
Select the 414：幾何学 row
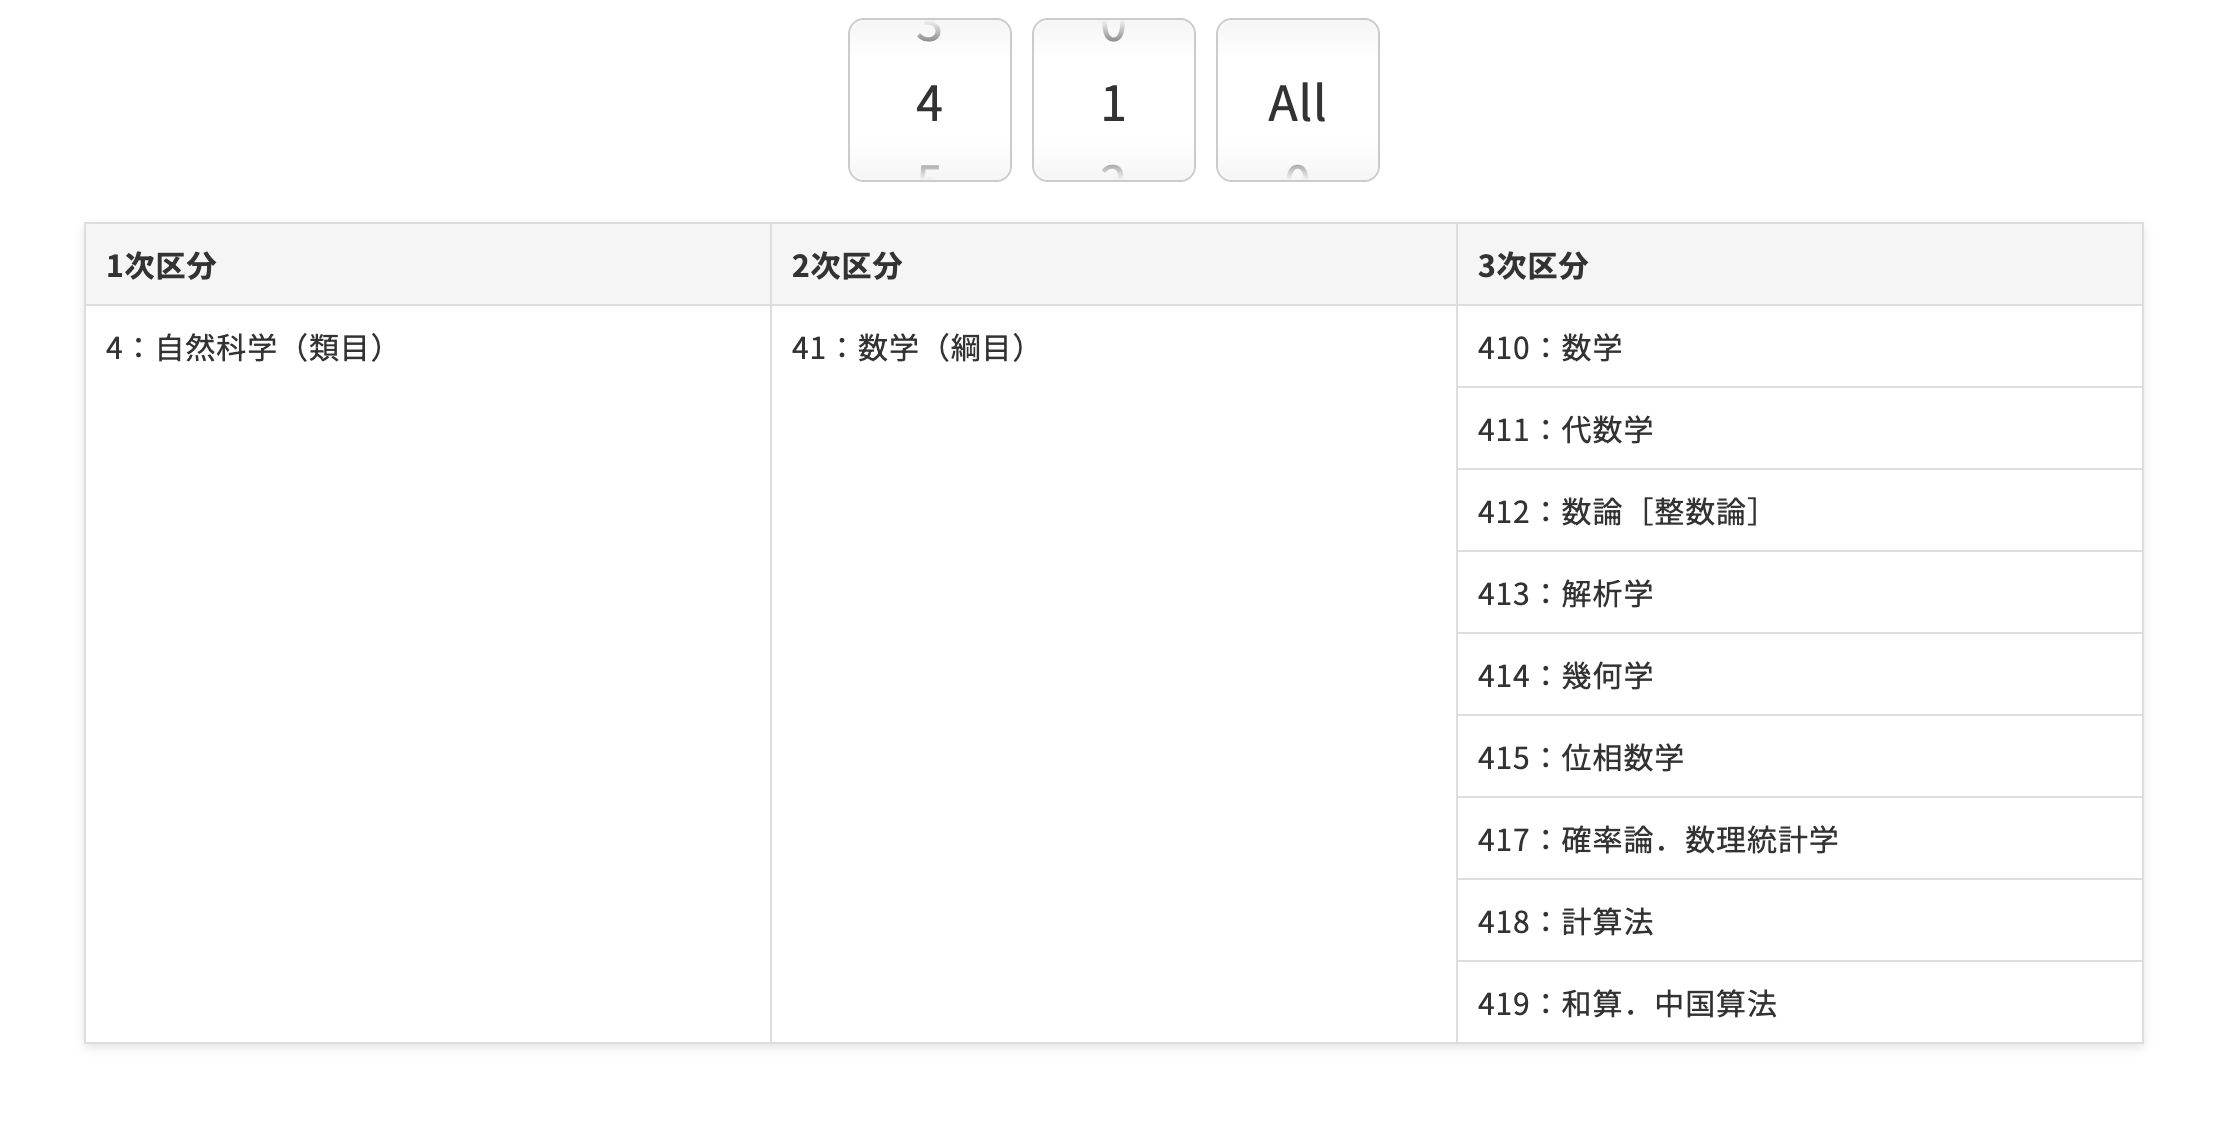coord(1565,676)
